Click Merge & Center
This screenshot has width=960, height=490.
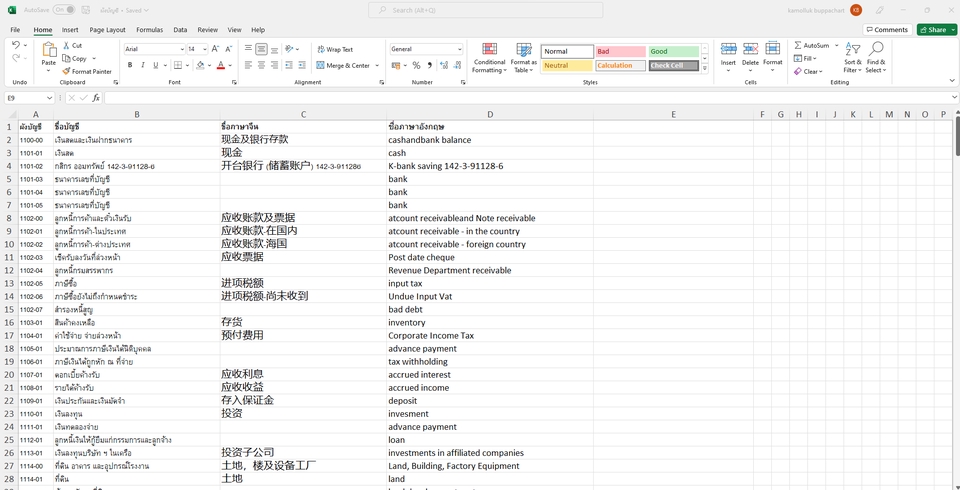343,66
